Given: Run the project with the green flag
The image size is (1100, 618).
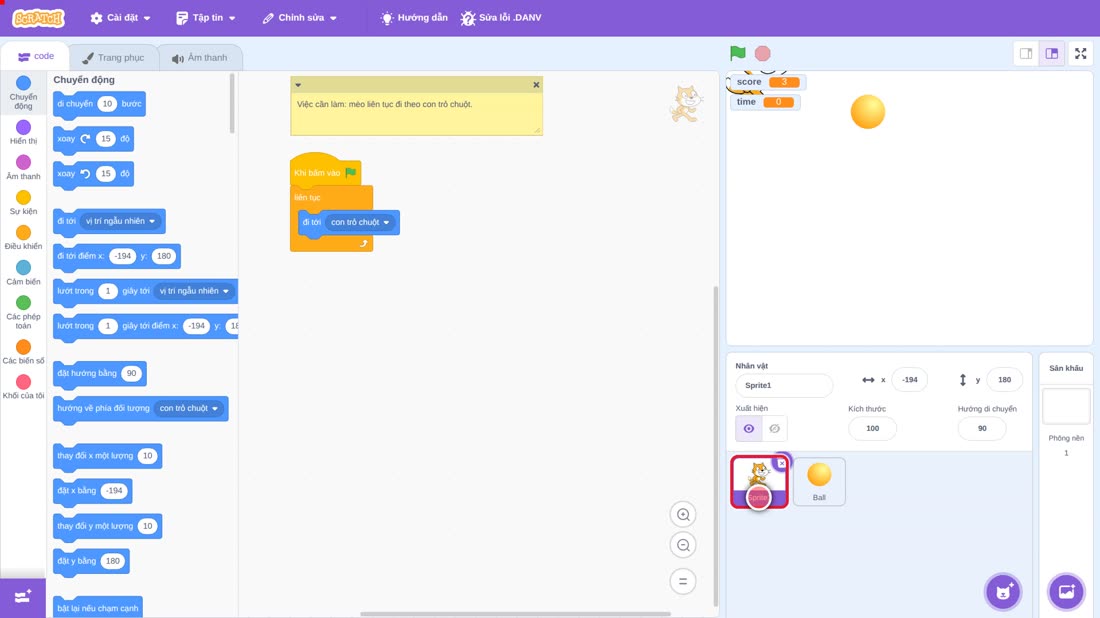Looking at the screenshot, I should click(x=737, y=53).
